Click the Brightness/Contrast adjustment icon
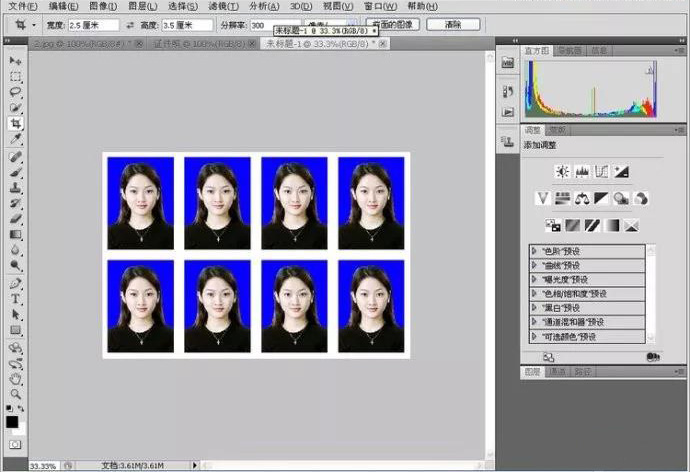 pyautogui.click(x=562, y=172)
